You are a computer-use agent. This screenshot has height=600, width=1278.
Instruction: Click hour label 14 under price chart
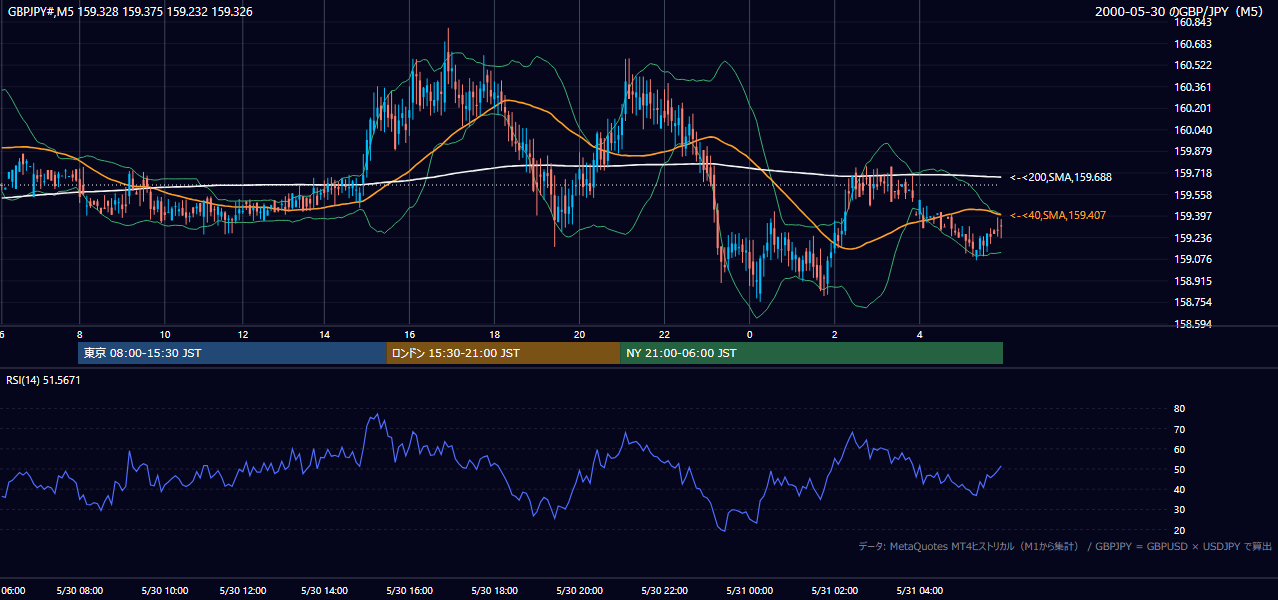click(x=324, y=334)
